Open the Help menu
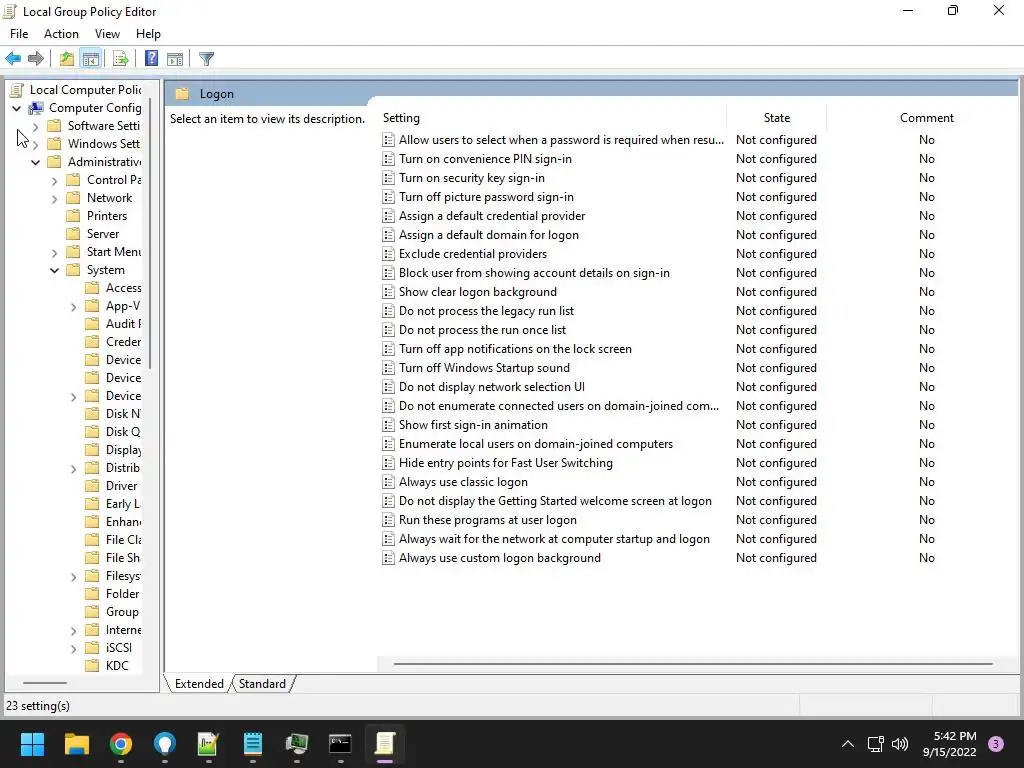 click(x=148, y=34)
